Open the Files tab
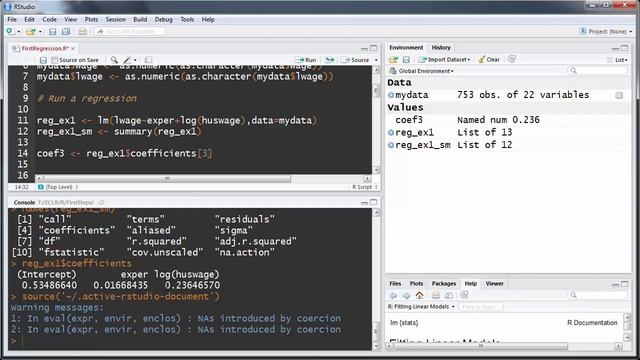The image size is (640, 360). [x=395, y=284]
